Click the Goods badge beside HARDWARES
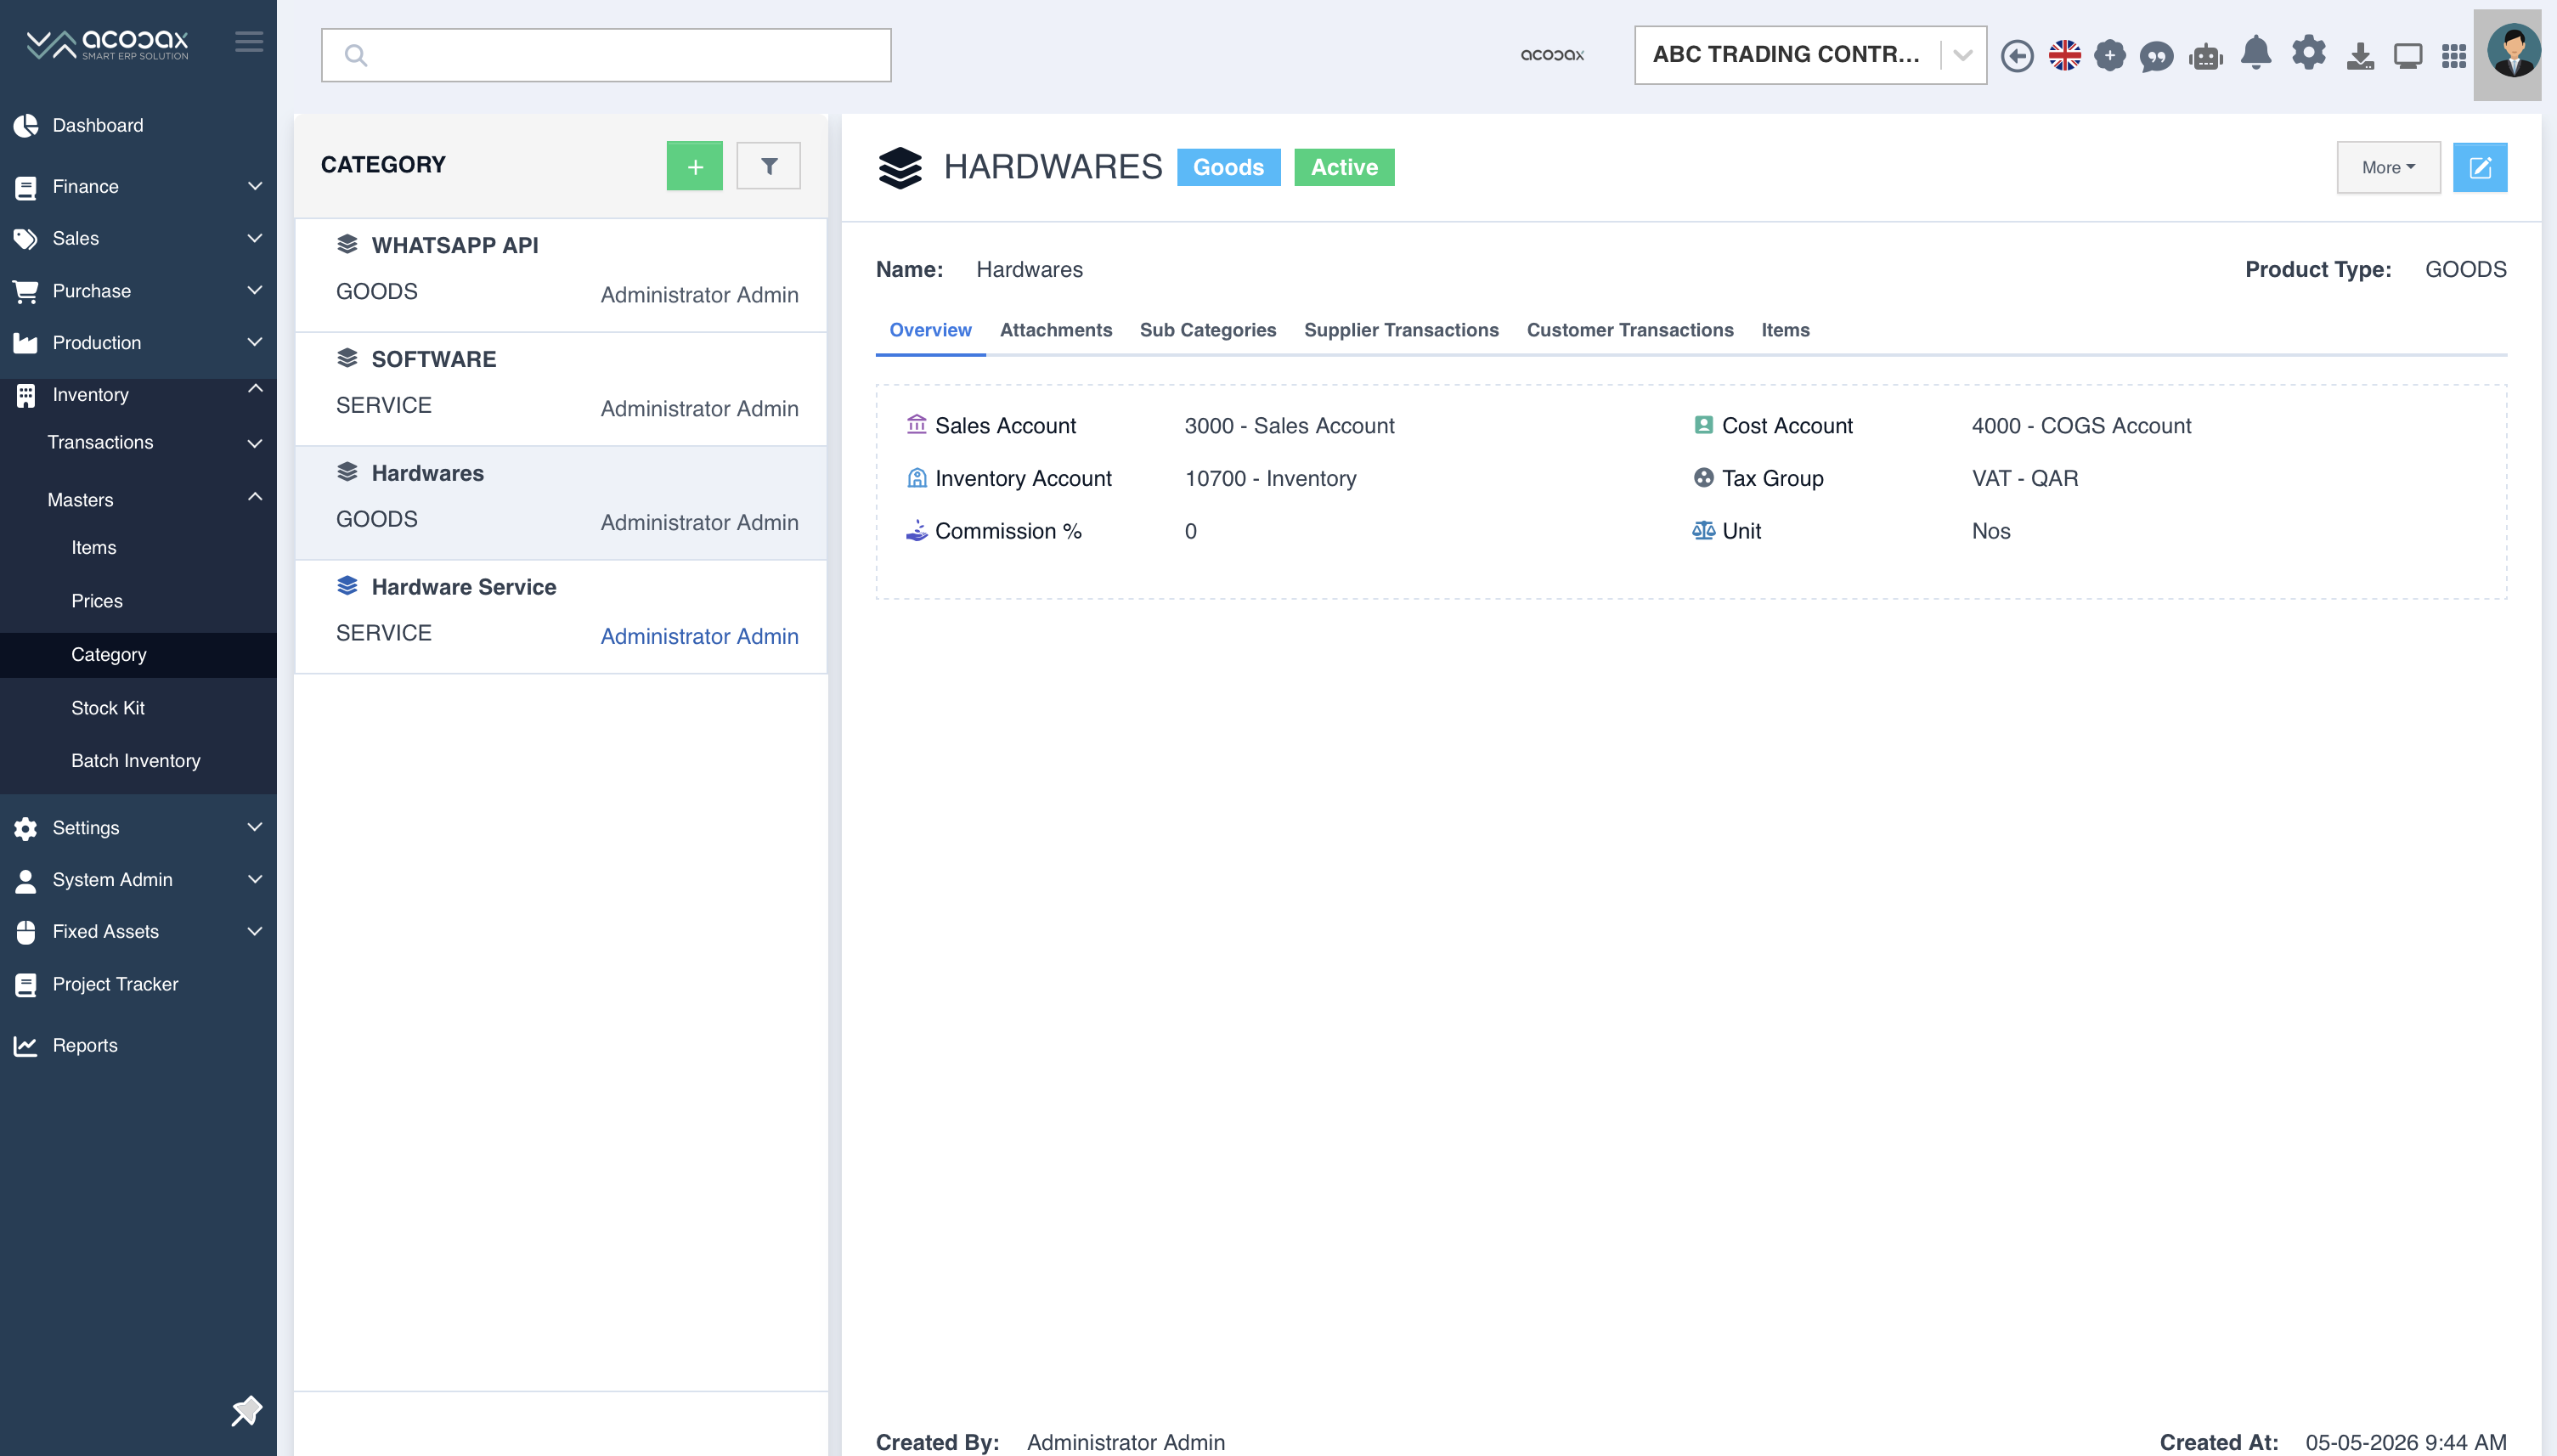The image size is (2557, 1456). pos(1228,167)
